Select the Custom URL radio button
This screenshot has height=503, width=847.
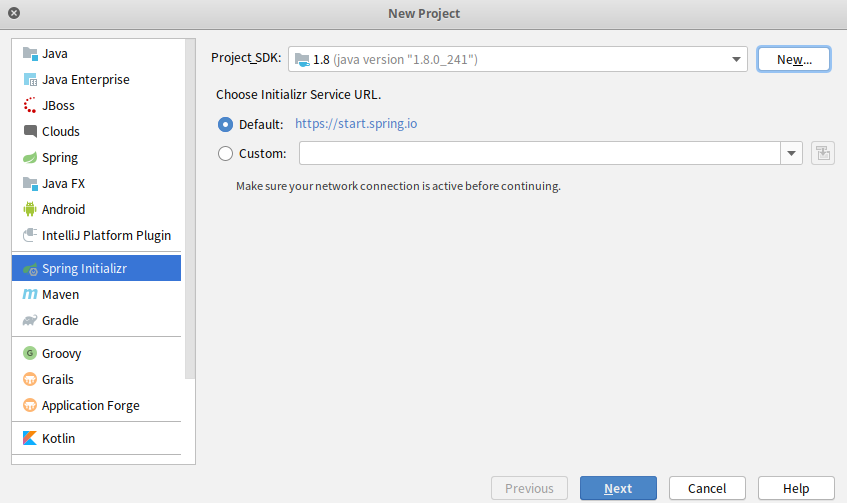tap(225, 153)
